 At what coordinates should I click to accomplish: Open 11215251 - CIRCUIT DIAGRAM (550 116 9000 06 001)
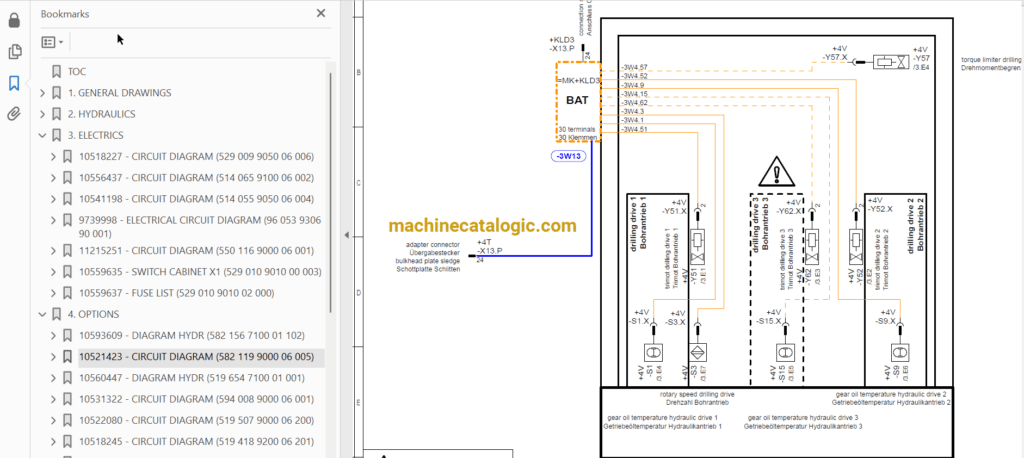(196, 251)
